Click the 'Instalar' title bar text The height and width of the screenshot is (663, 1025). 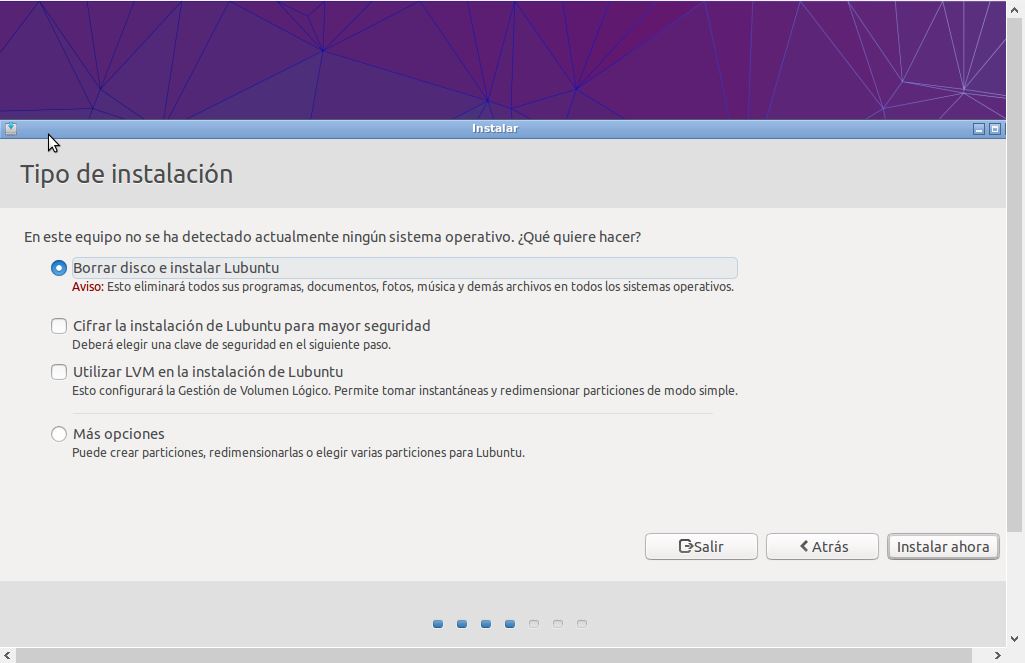(x=495, y=129)
